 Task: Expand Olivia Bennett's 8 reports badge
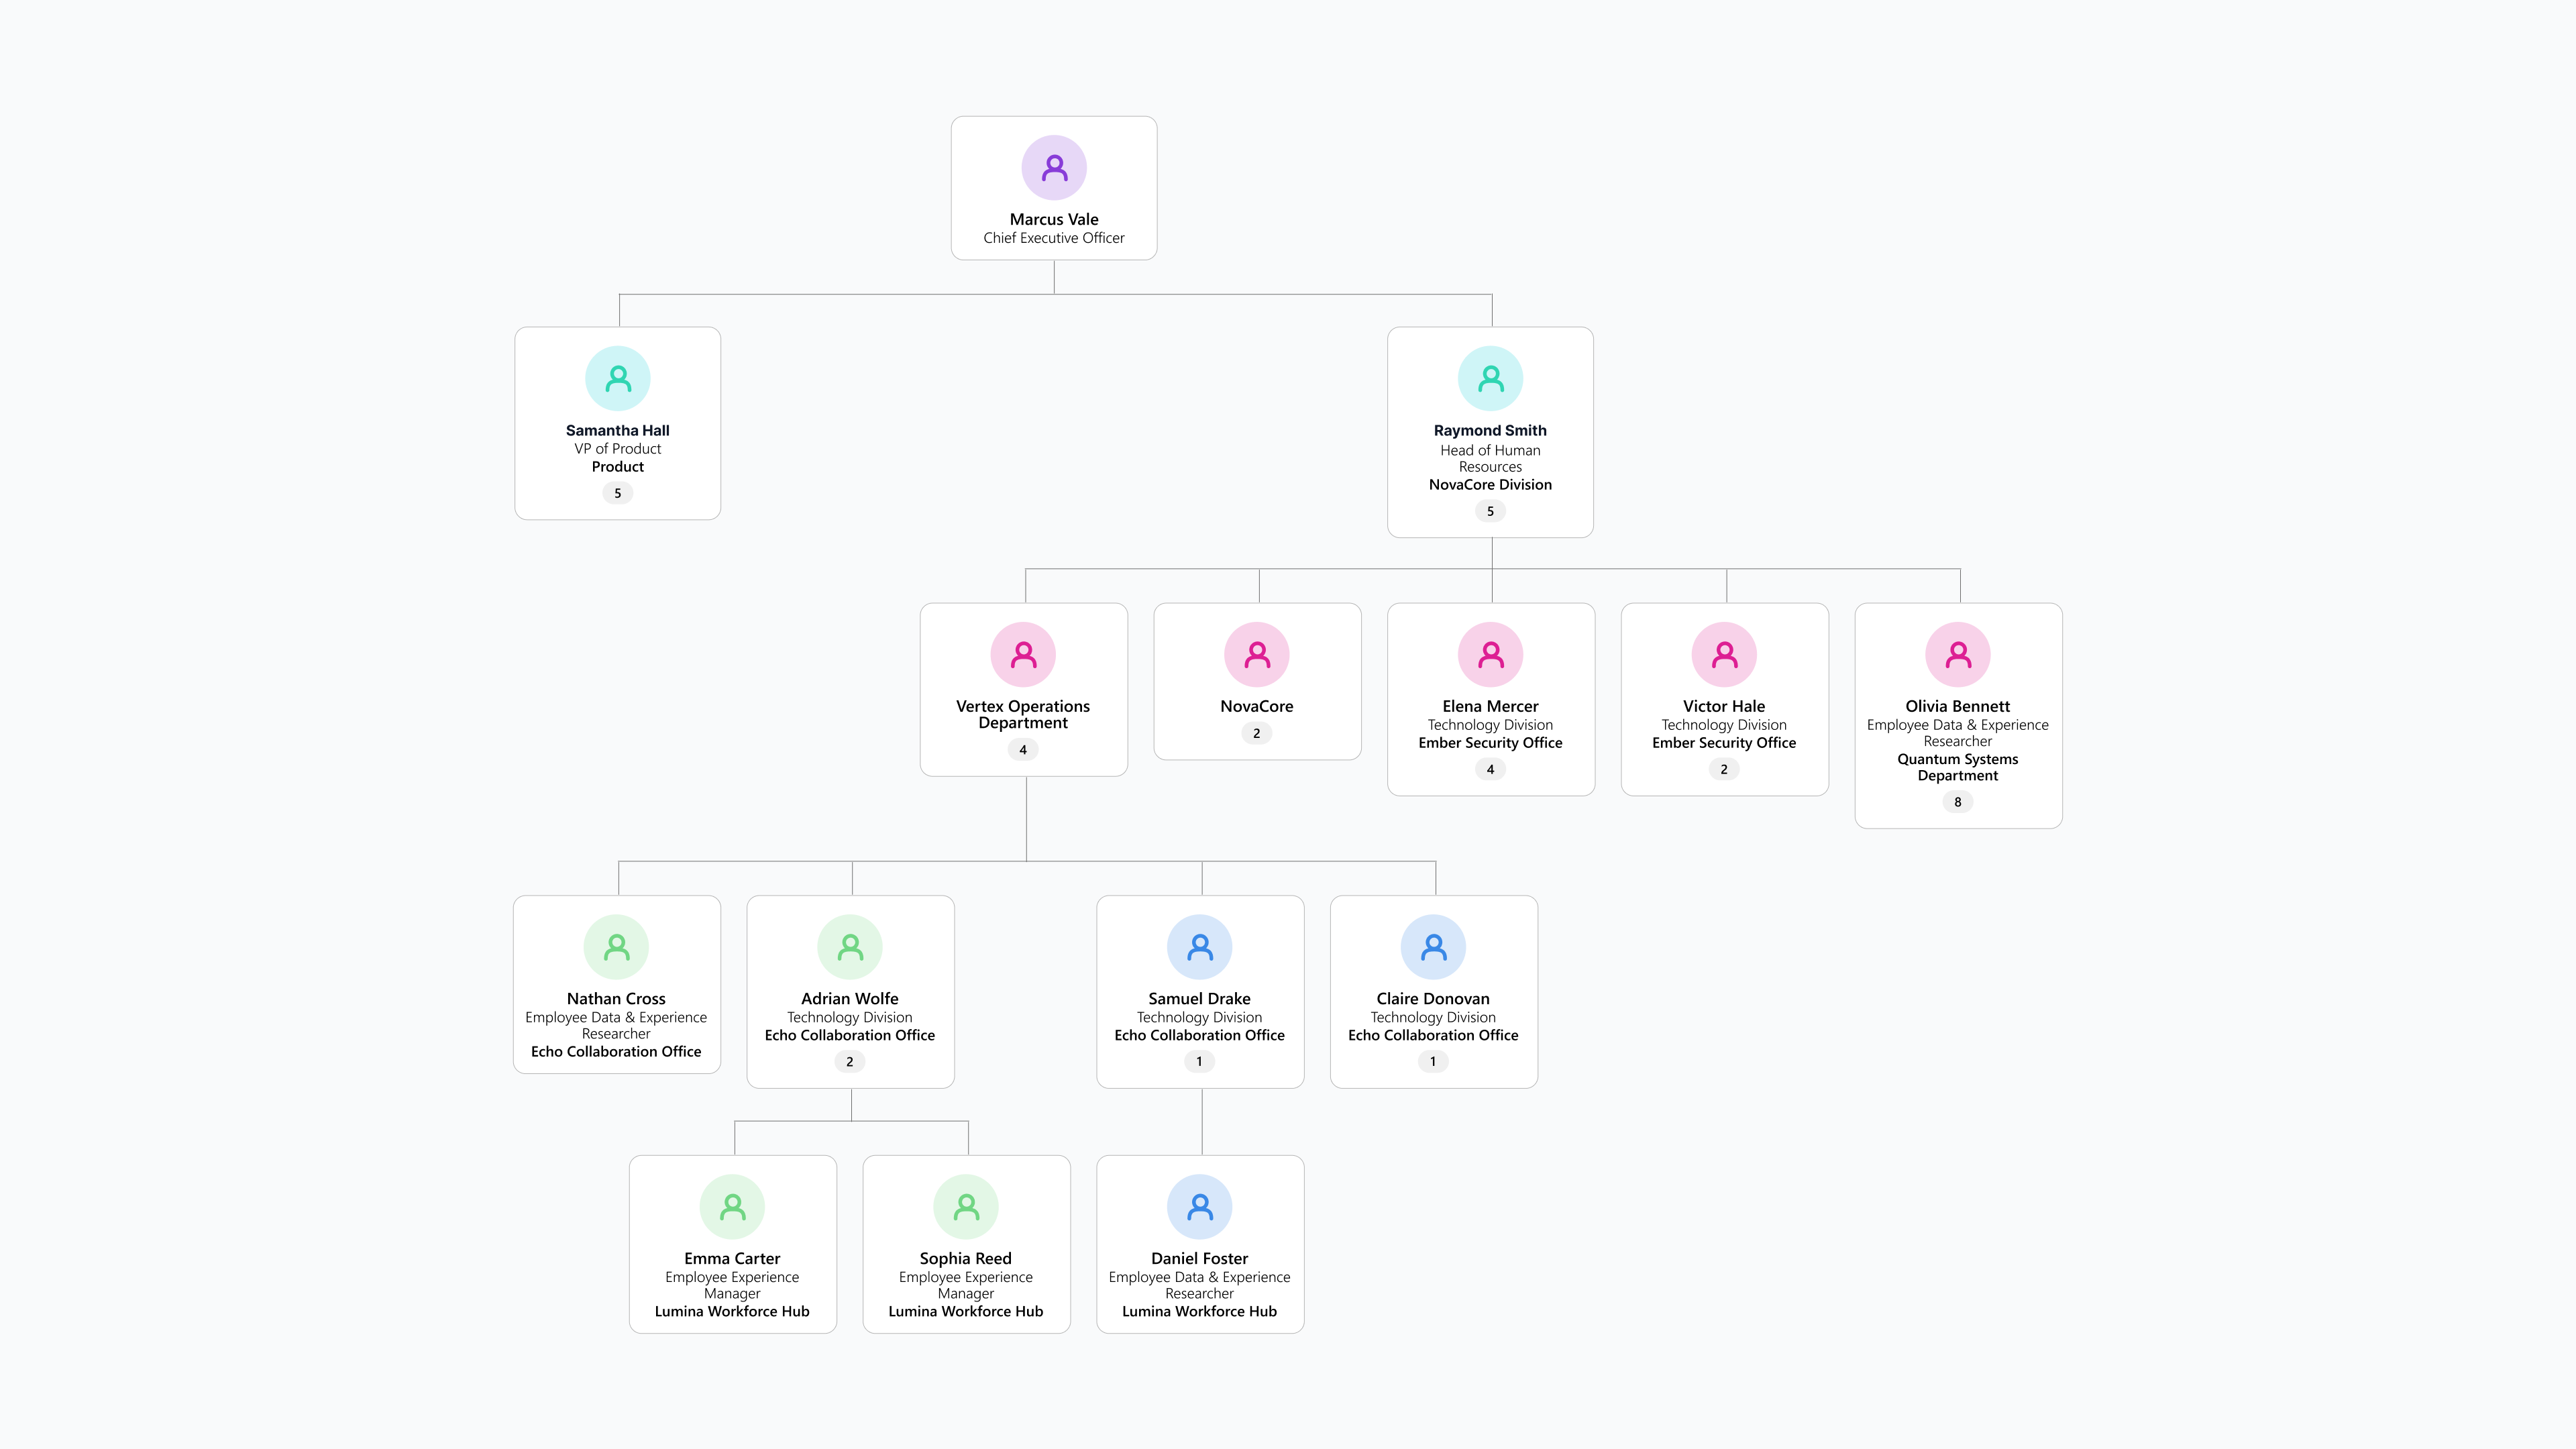[x=1958, y=802]
